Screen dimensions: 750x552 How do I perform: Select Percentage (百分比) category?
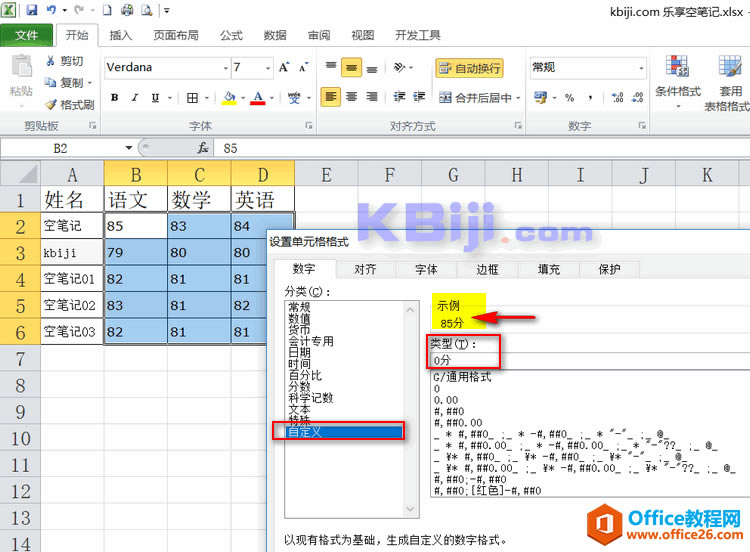305,375
